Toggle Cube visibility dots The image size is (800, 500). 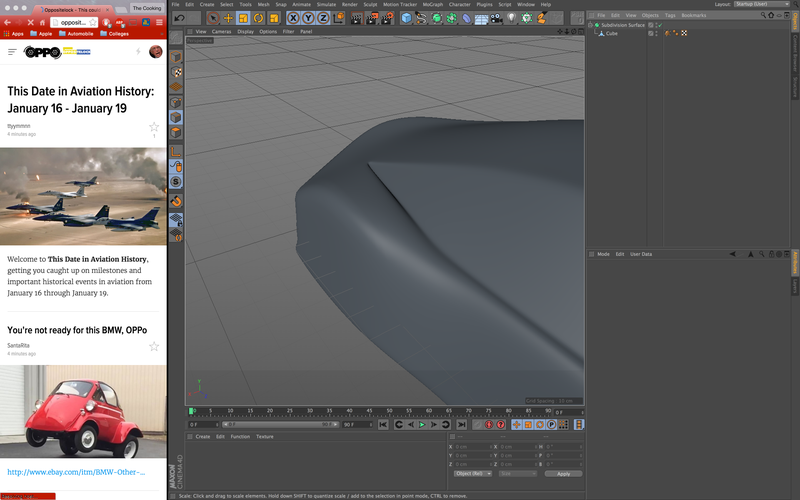[x=656, y=33]
